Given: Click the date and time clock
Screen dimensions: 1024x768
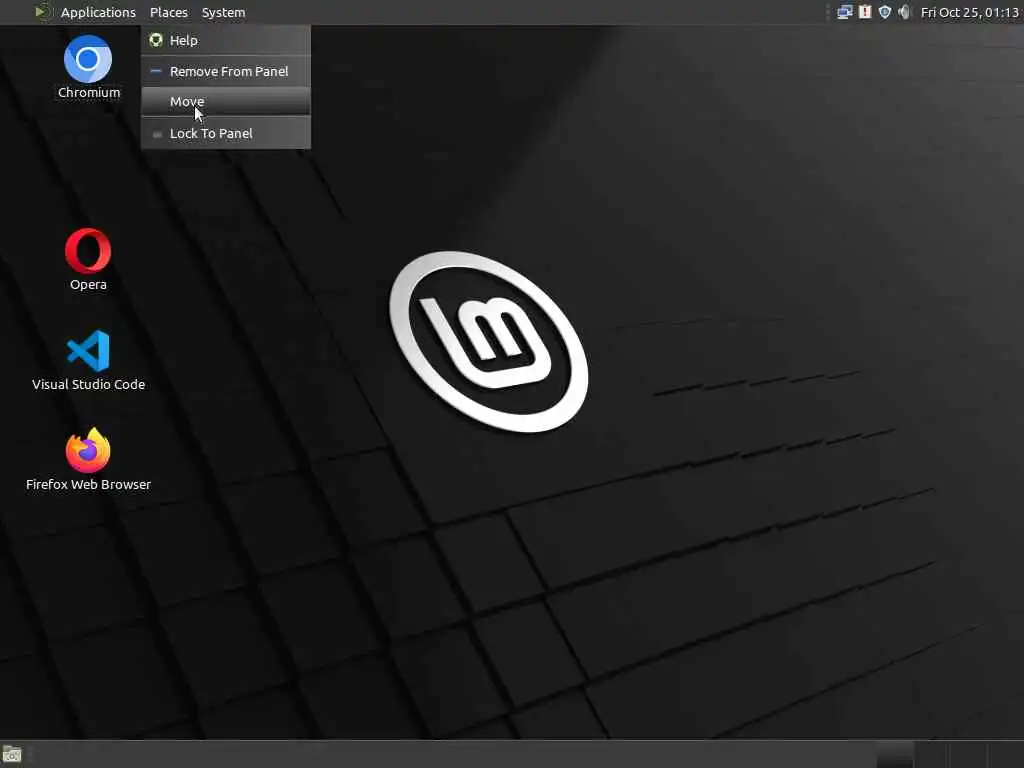Looking at the screenshot, I should coord(969,12).
